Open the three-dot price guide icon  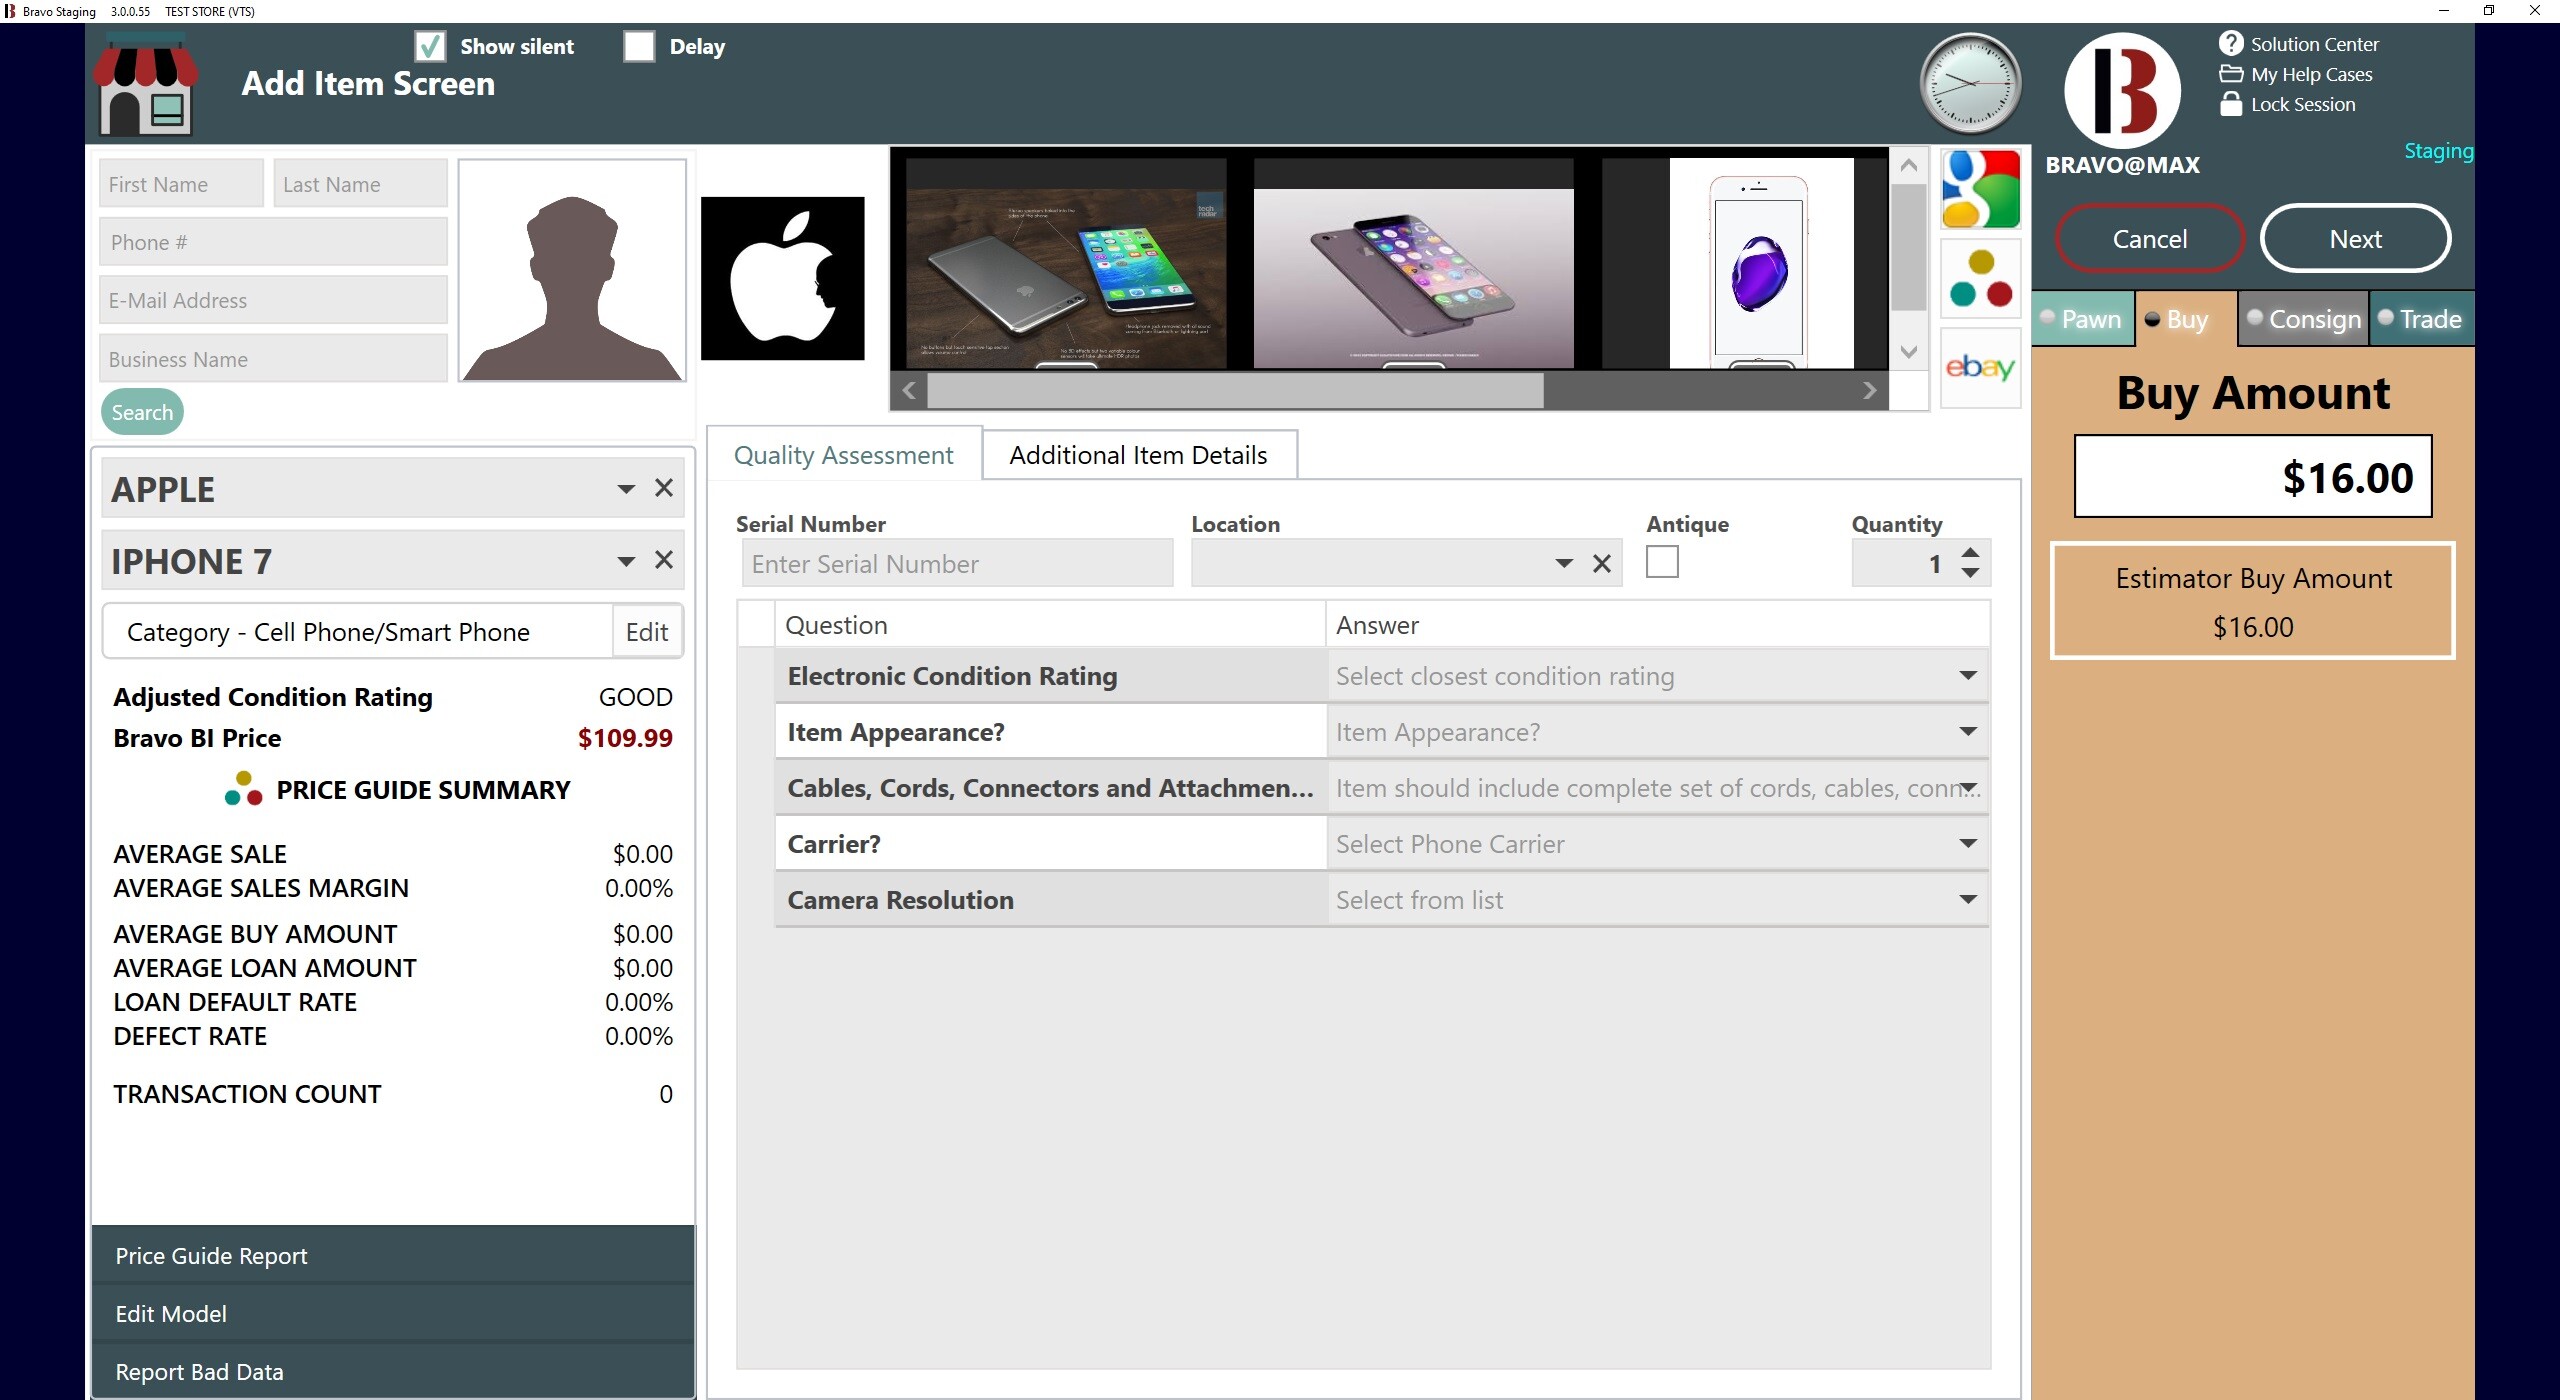[1980, 279]
